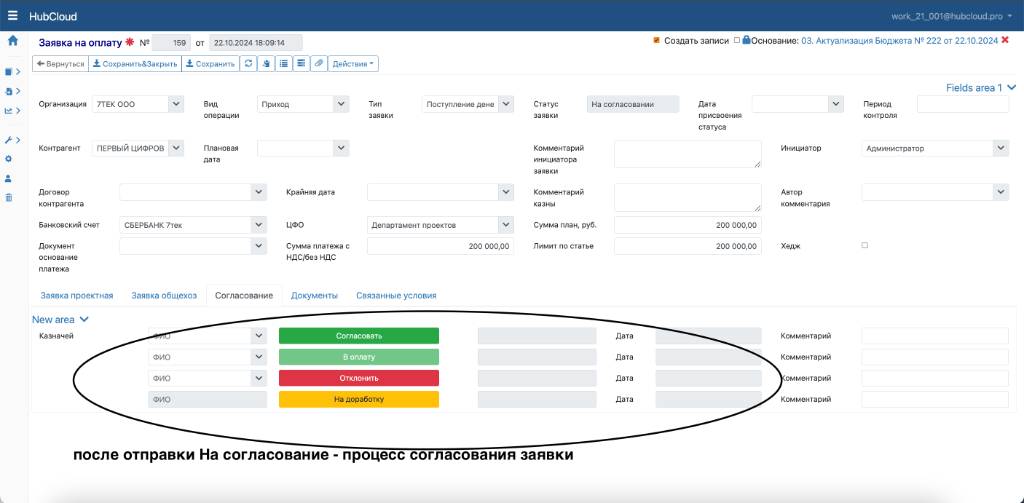Open ФИО dropdown in the Согласовать row

click(259, 336)
